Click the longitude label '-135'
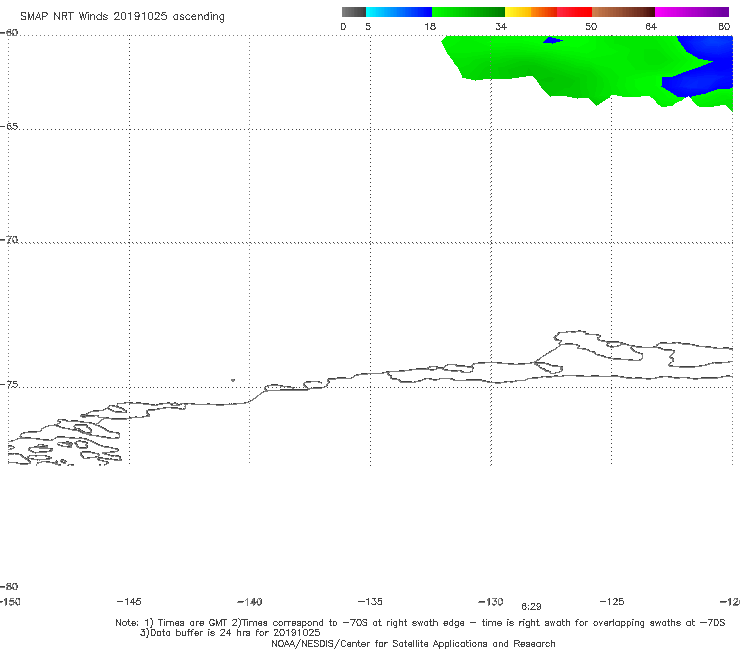Screen dimensions: 740x650 (x=370, y=602)
